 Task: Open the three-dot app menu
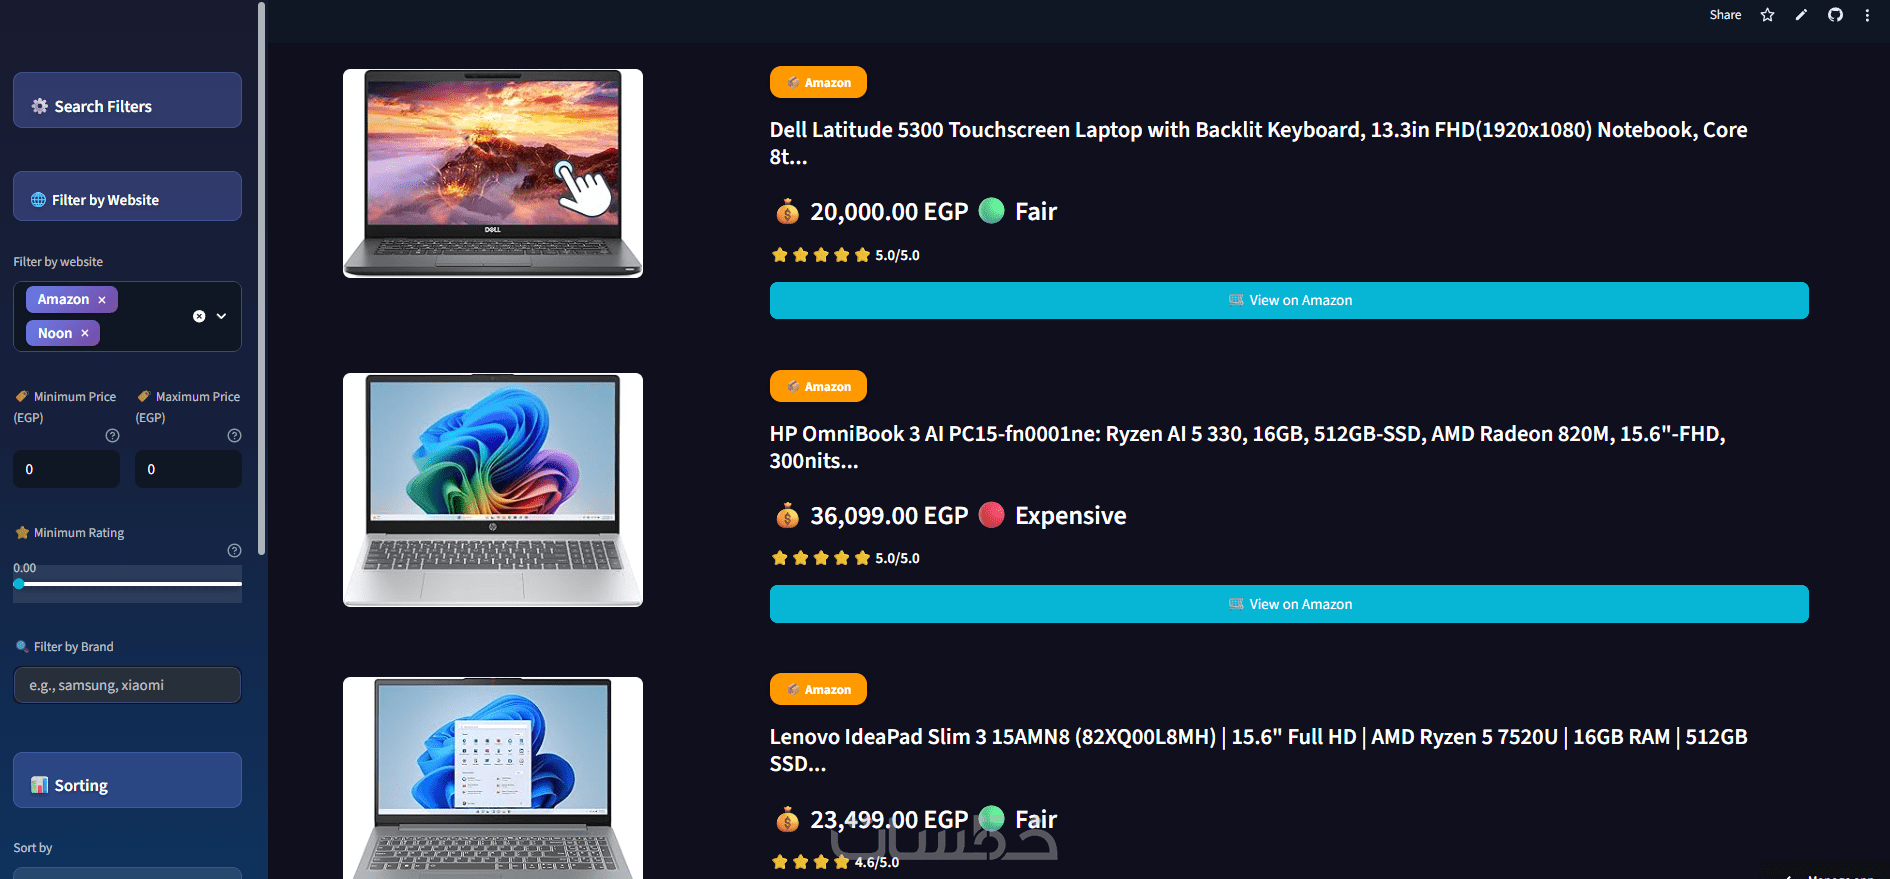(1867, 15)
